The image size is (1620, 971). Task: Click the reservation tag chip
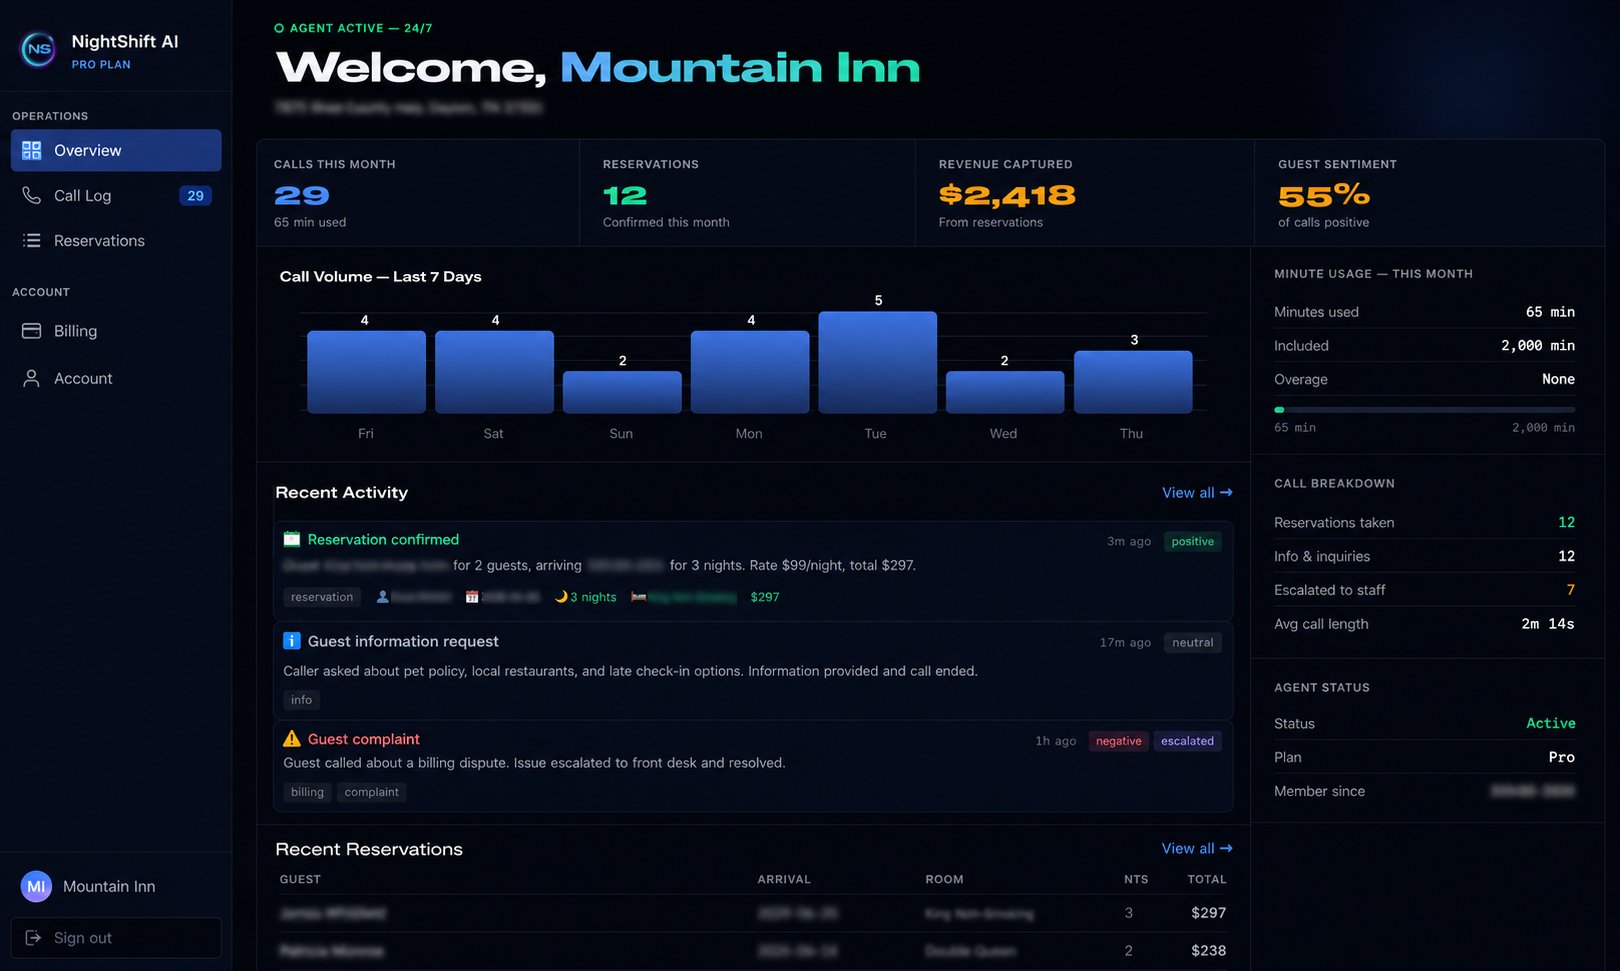(x=322, y=597)
